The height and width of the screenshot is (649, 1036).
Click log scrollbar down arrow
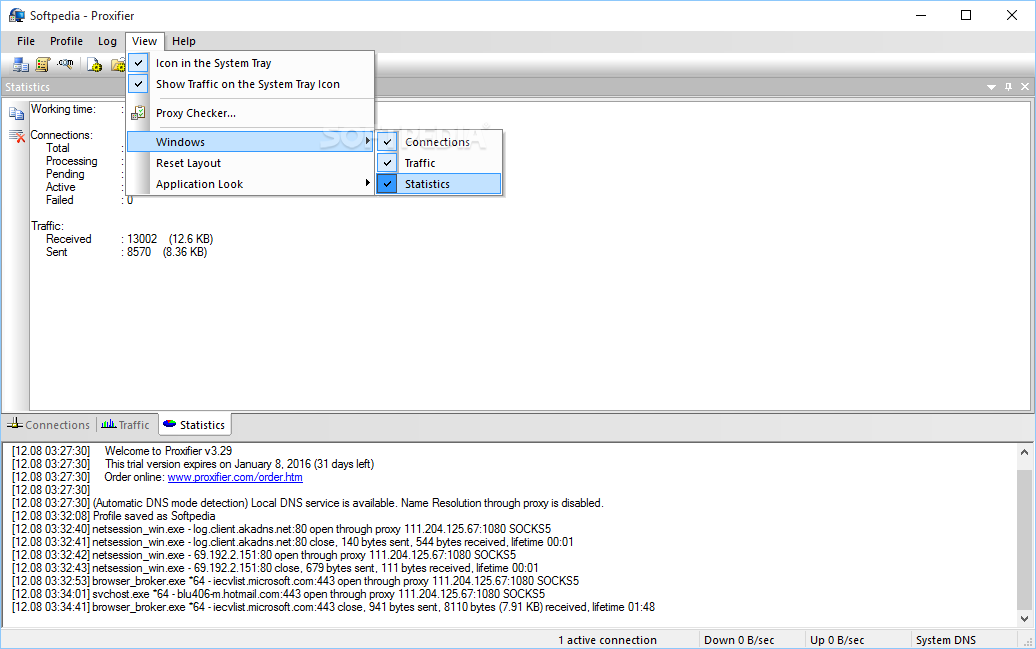(1024, 619)
